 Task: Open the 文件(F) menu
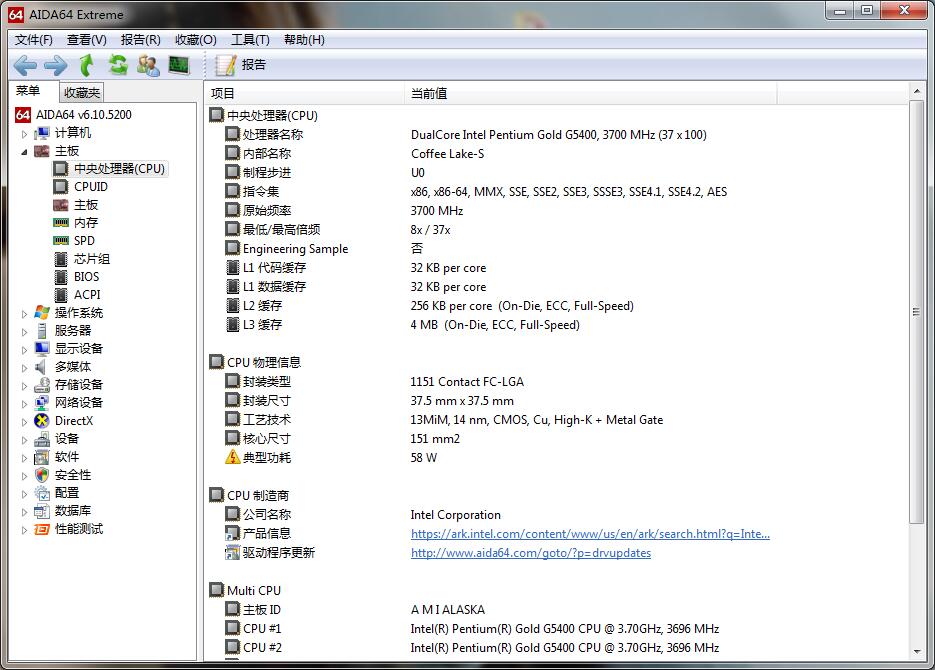pos(33,40)
